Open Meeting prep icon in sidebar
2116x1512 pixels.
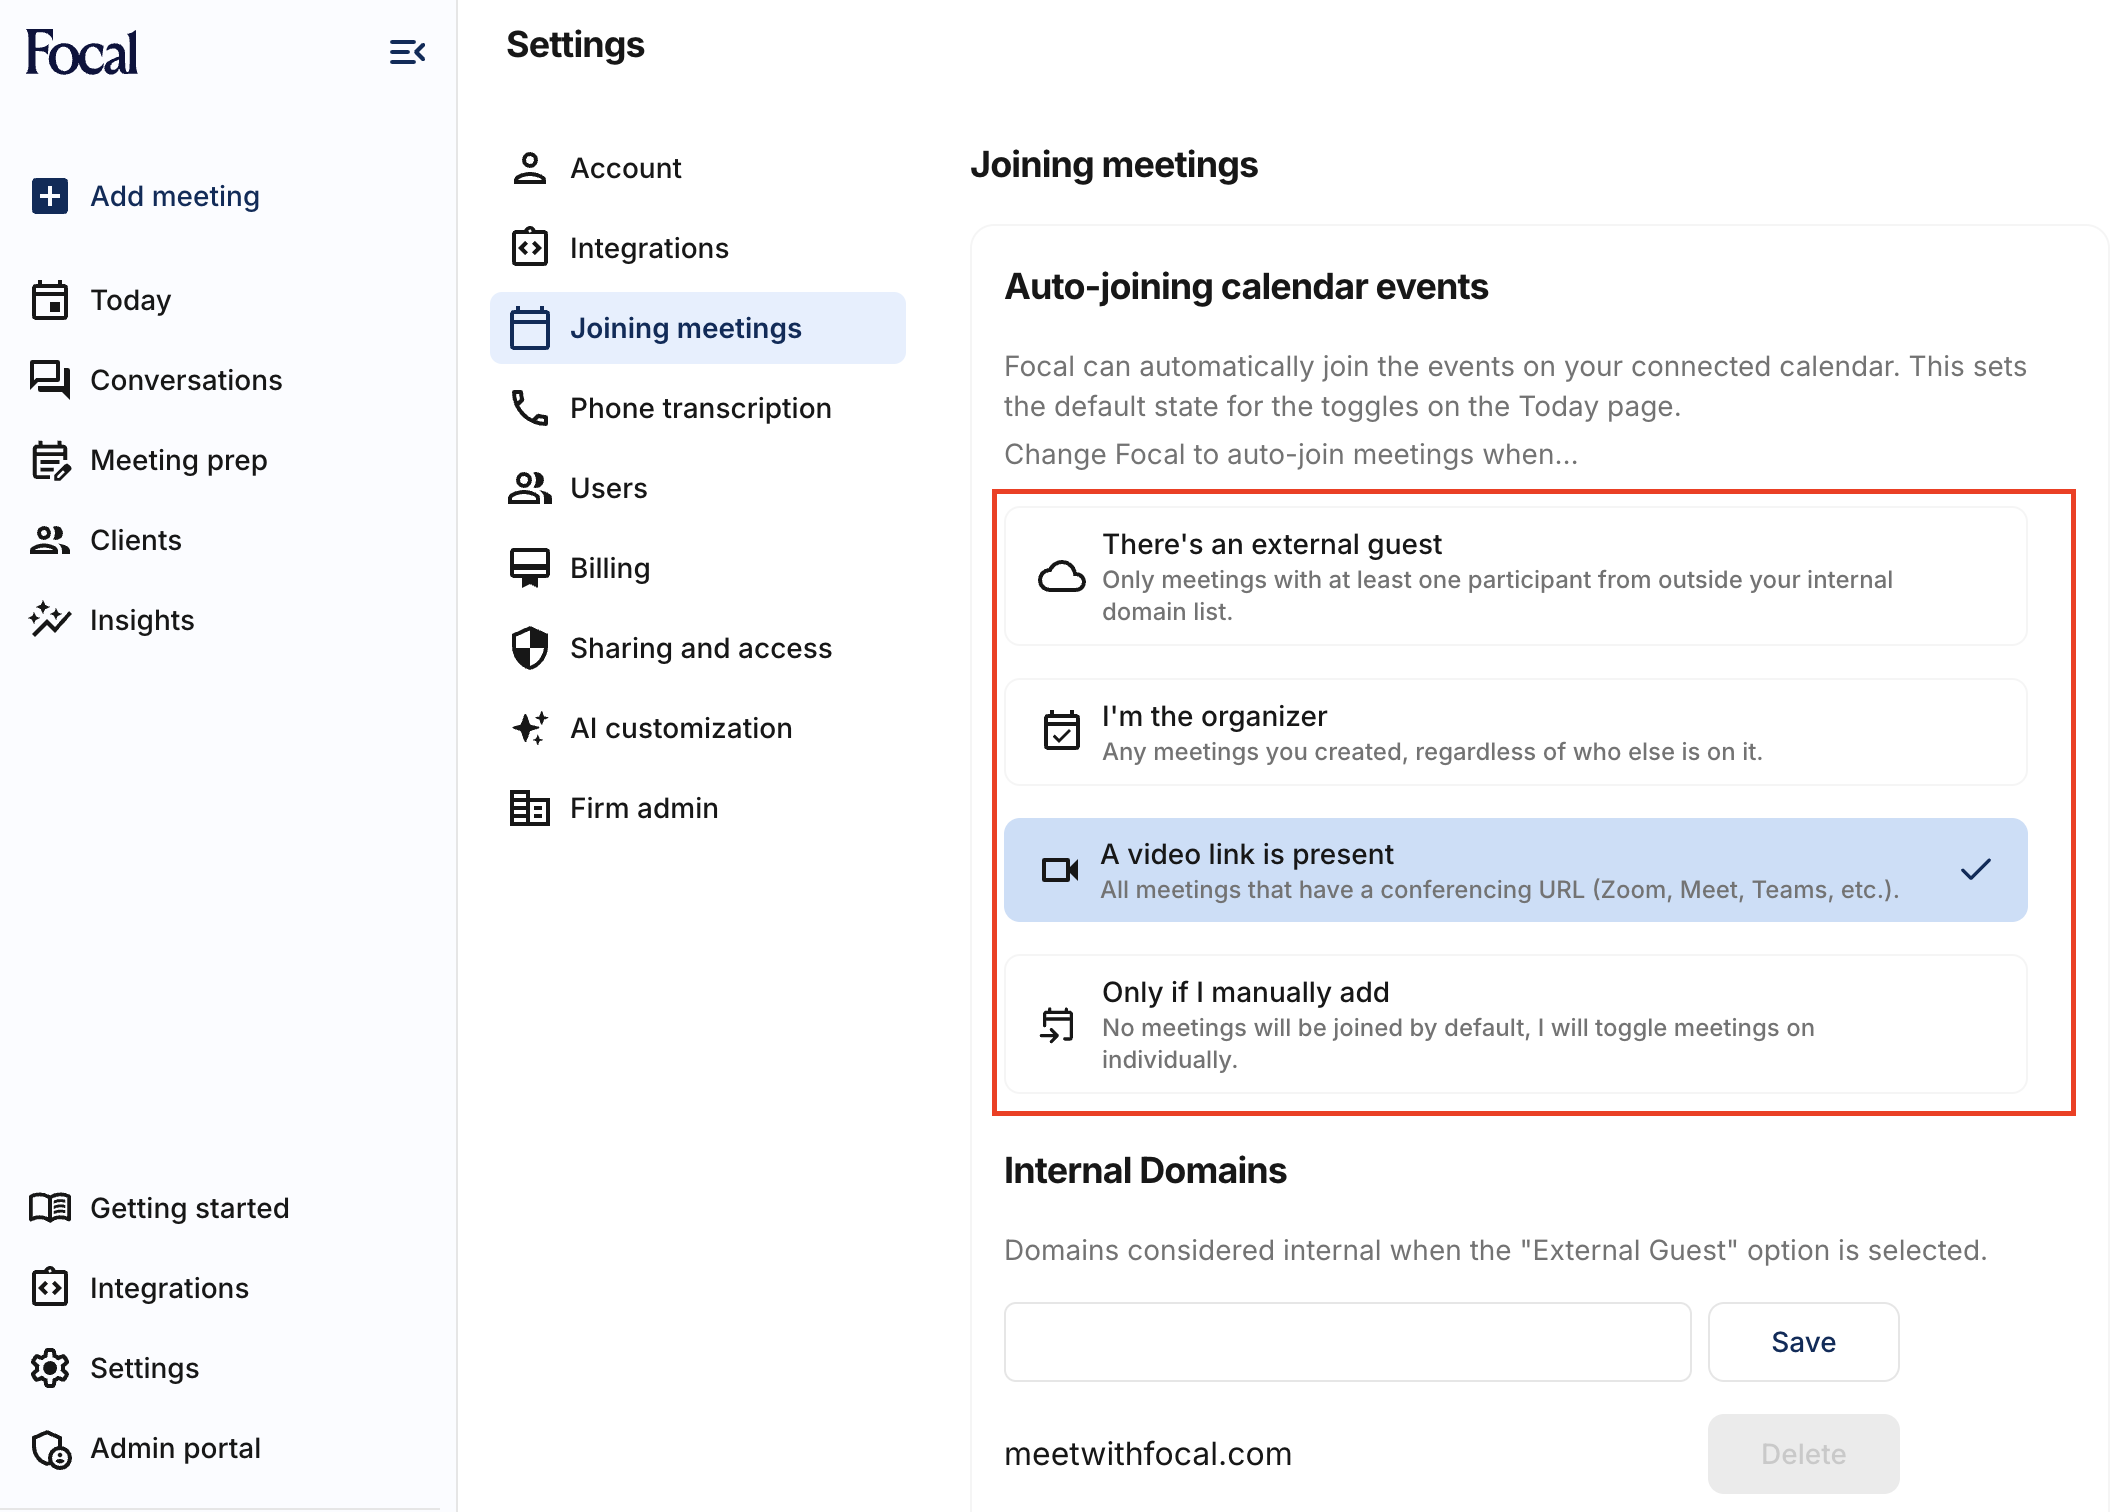point(50,460)
